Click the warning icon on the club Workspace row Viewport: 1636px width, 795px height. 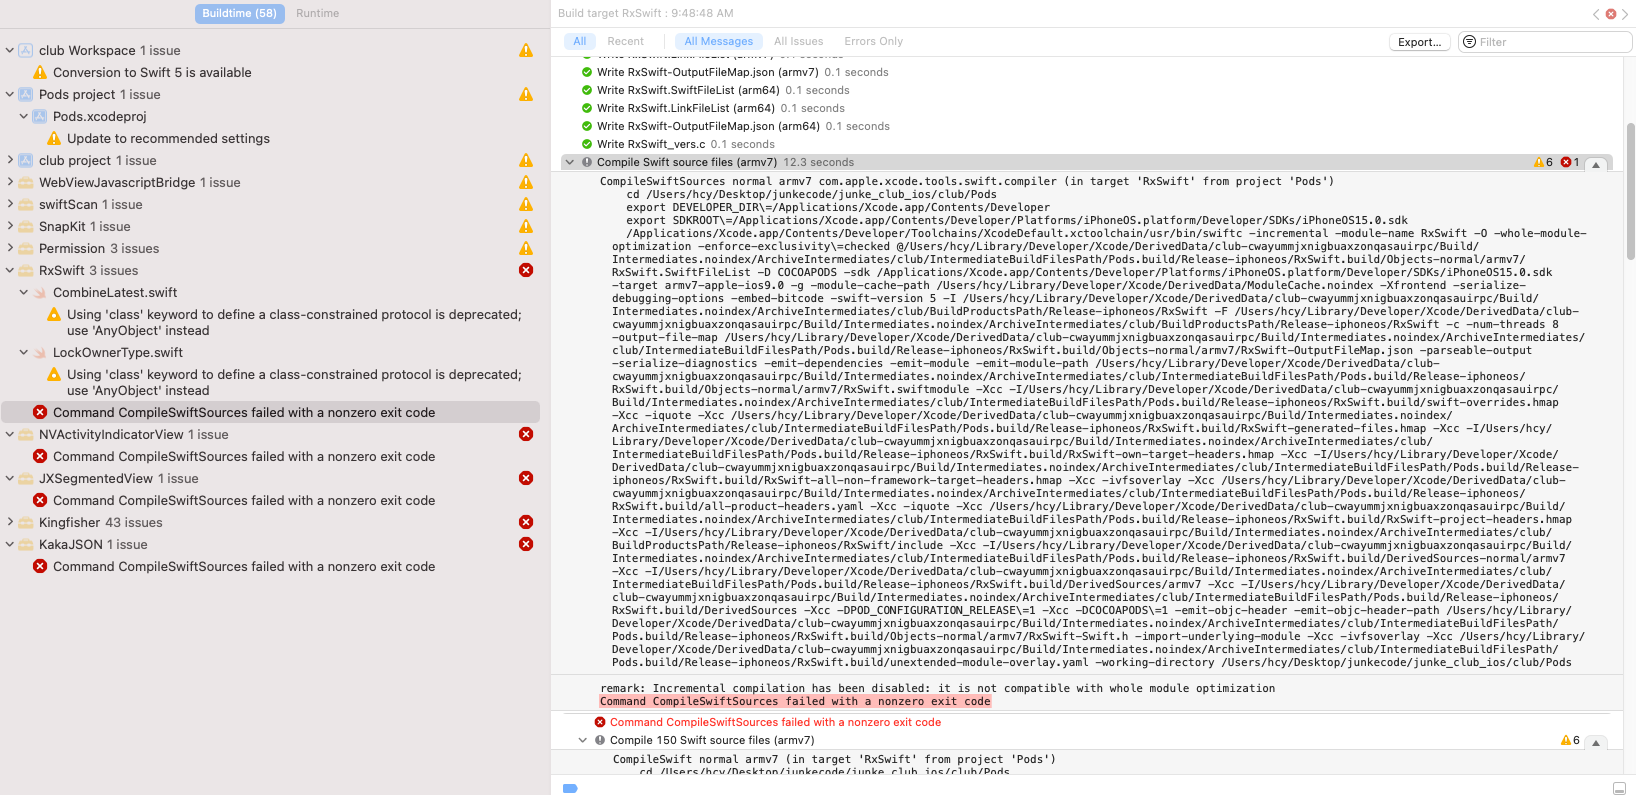526,50
